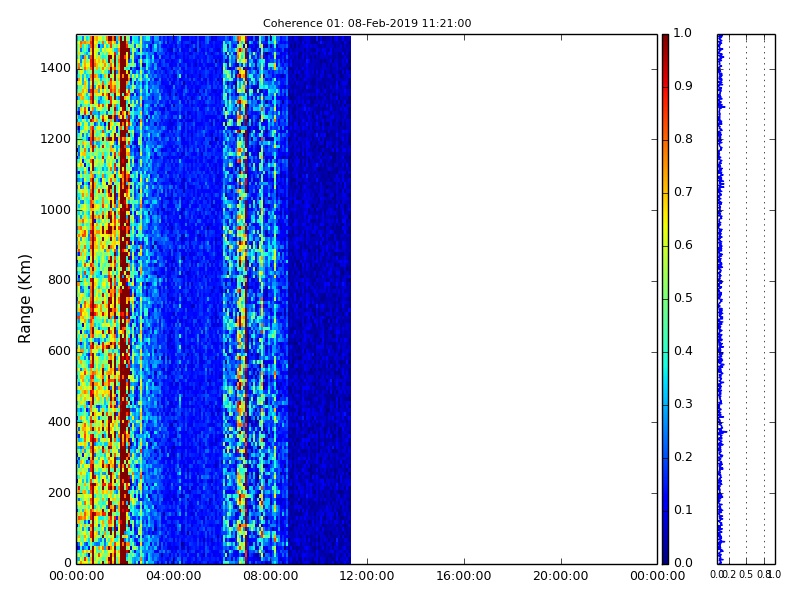The image size is (800, 600).
Task: Click the colorbar label 0.7
Action: point(683,192)
